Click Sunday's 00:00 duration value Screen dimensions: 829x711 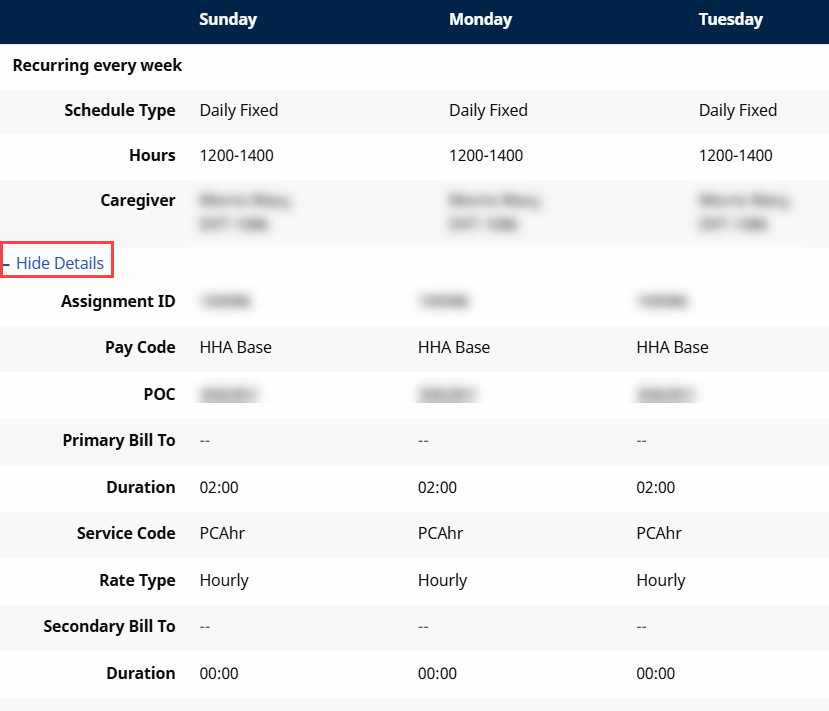tap(219, 673)
